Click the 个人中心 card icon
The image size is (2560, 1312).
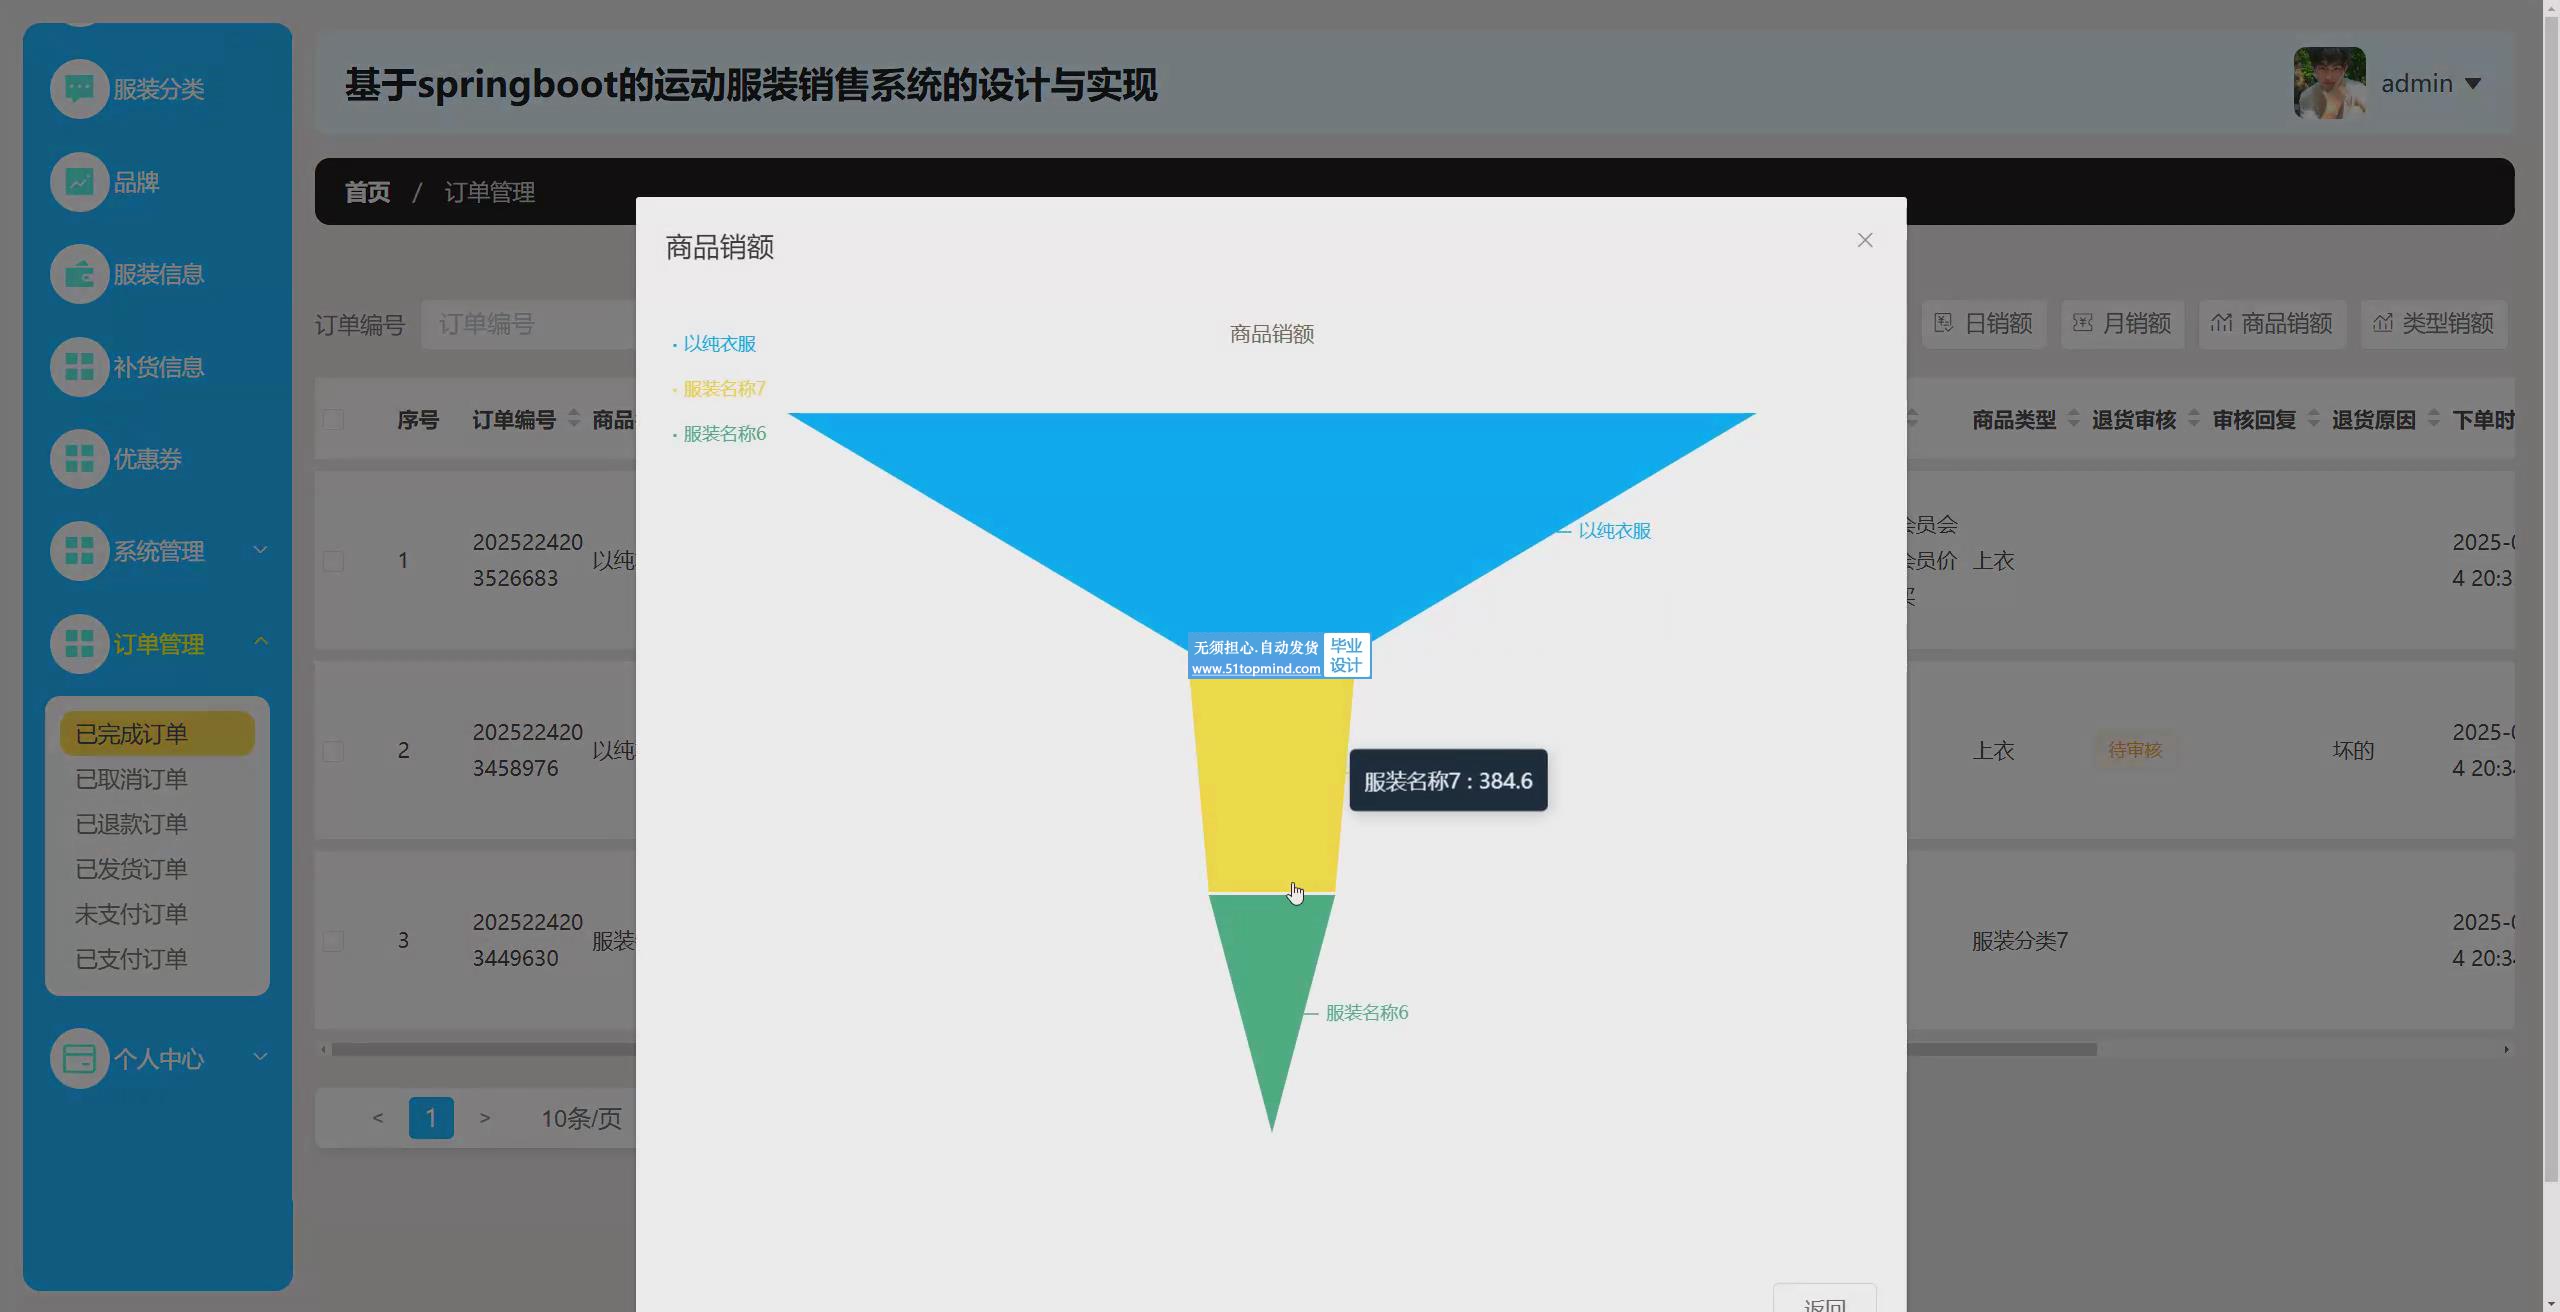click(79, 1058)
